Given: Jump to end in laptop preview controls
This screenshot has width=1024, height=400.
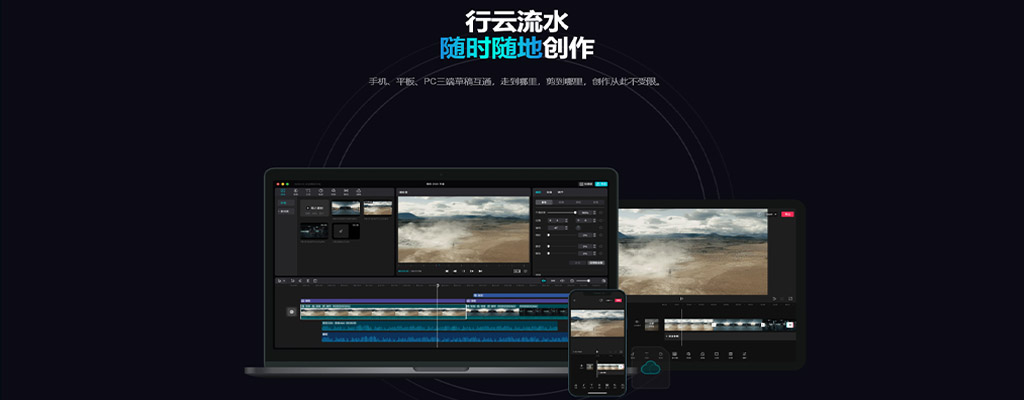Looking at the screenshot, I should 481,271.
